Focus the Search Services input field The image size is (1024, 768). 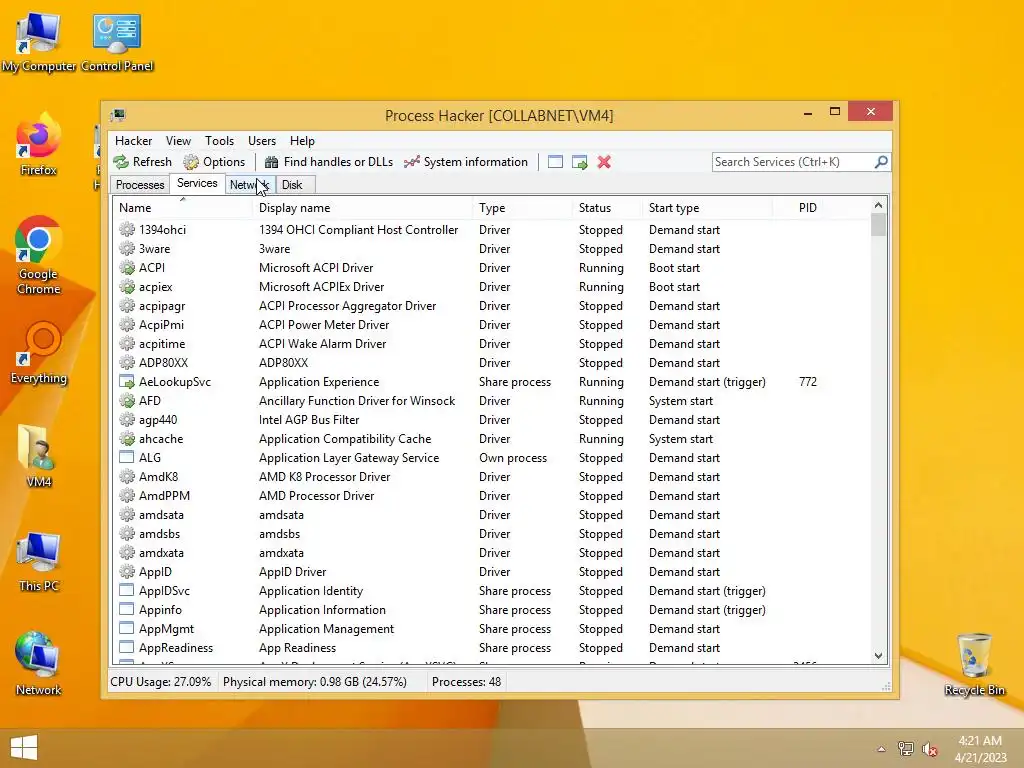coord(793,162)
